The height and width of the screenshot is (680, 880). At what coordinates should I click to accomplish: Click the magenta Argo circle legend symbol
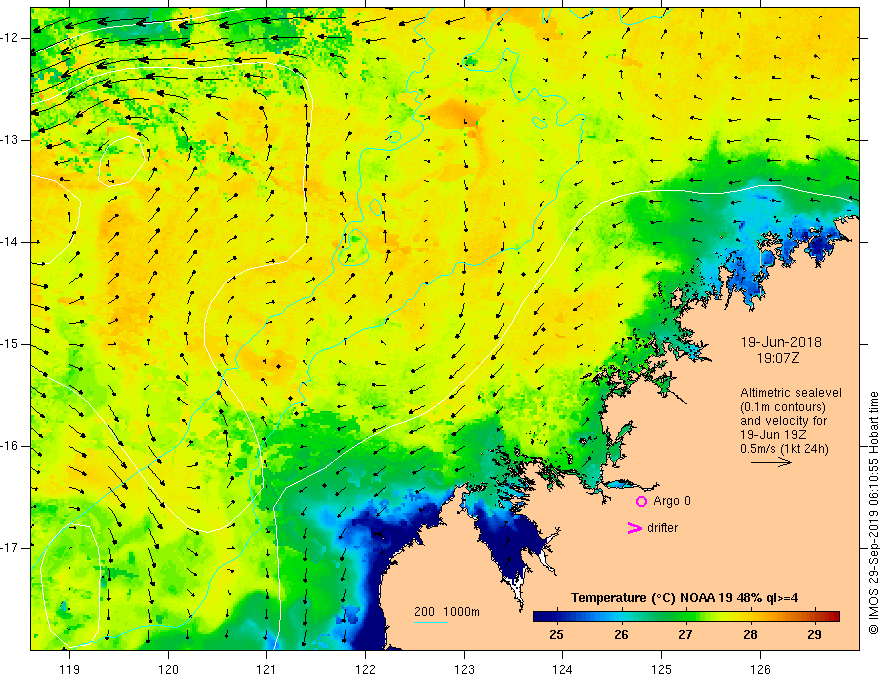pos(641,502)
